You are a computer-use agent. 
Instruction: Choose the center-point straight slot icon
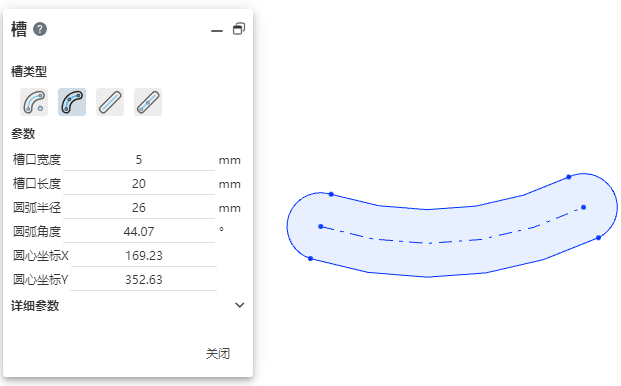148,102
